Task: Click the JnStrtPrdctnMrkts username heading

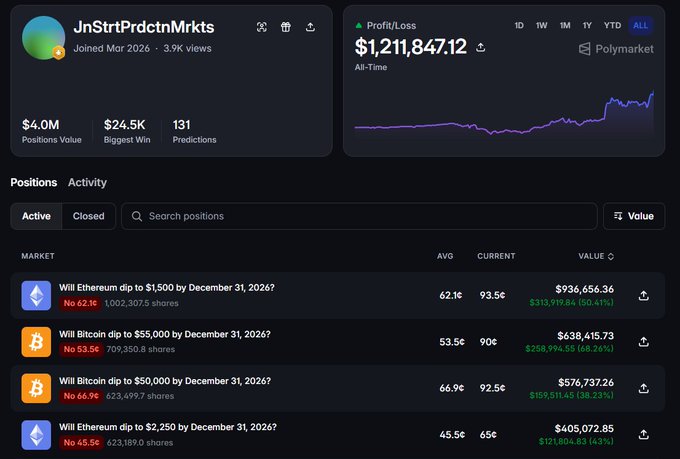Action: tap(144, 27)
